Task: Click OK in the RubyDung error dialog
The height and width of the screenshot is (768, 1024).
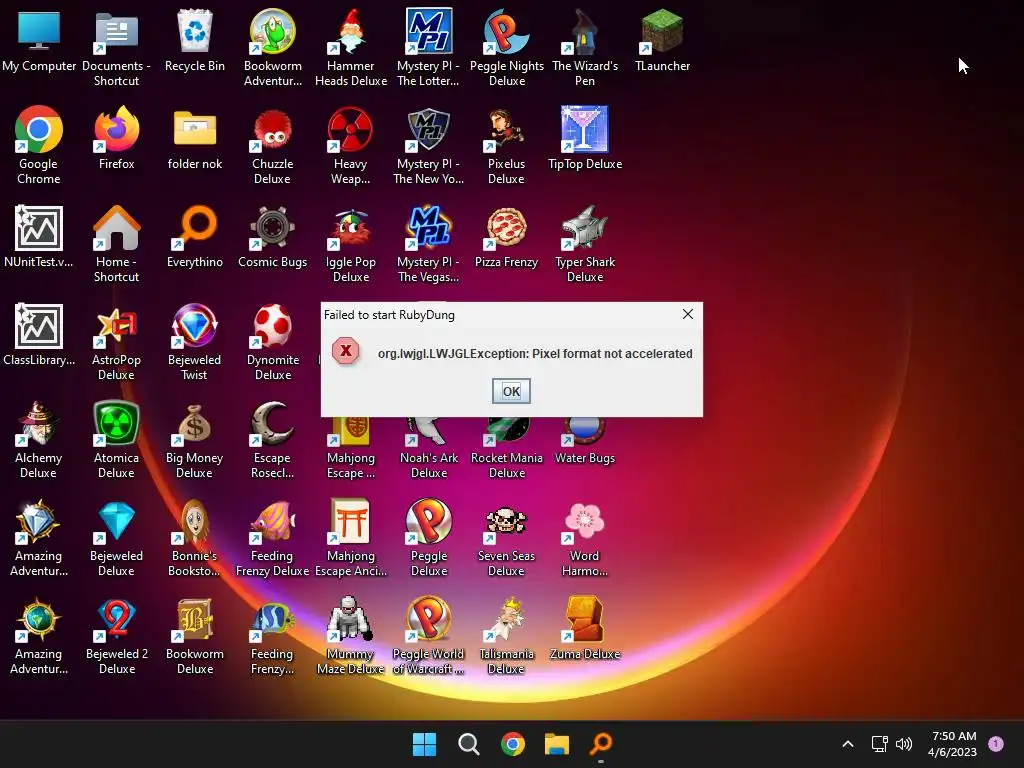Action: click(x=511, y=391)
